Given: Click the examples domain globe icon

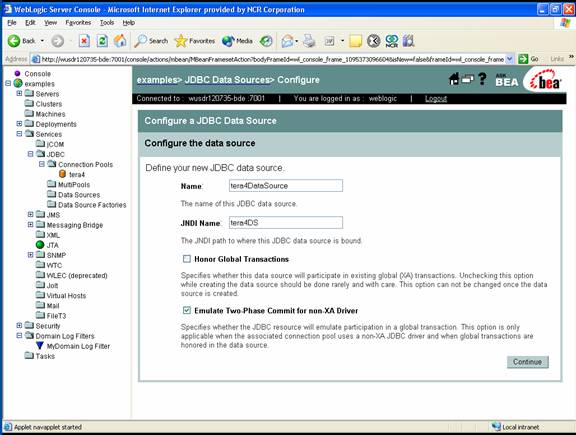Looking at the screenshot, I should (x=18, y=83).
